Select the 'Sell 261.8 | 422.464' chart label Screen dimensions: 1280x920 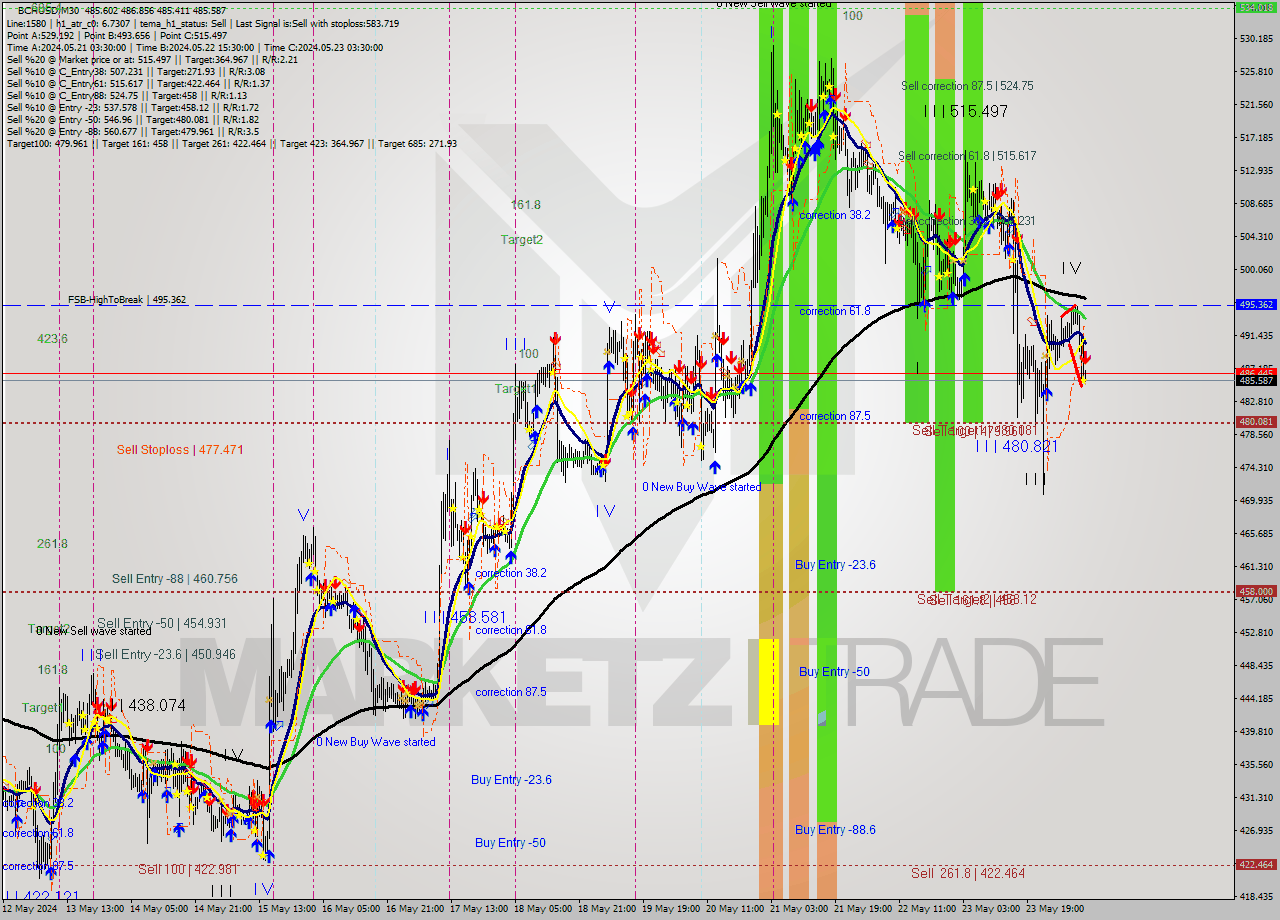968,873
